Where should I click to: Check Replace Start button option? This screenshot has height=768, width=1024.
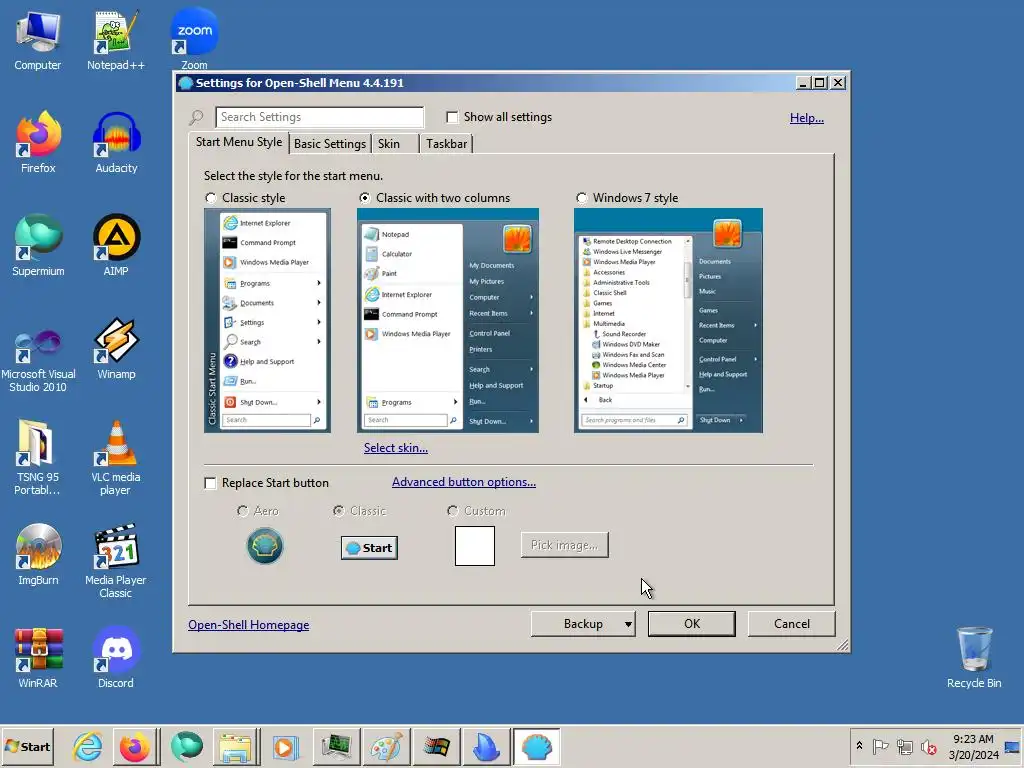210,483
